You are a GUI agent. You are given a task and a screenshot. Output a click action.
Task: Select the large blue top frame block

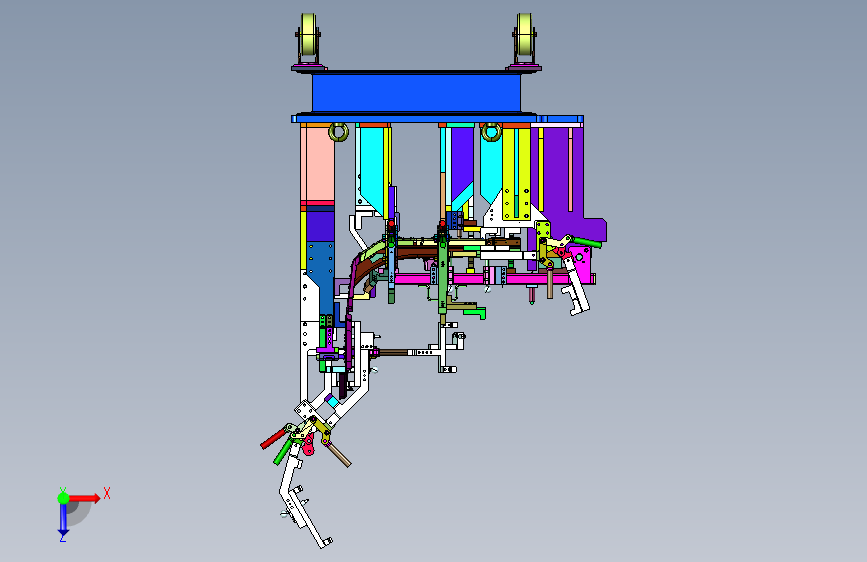tap(416, 93)
